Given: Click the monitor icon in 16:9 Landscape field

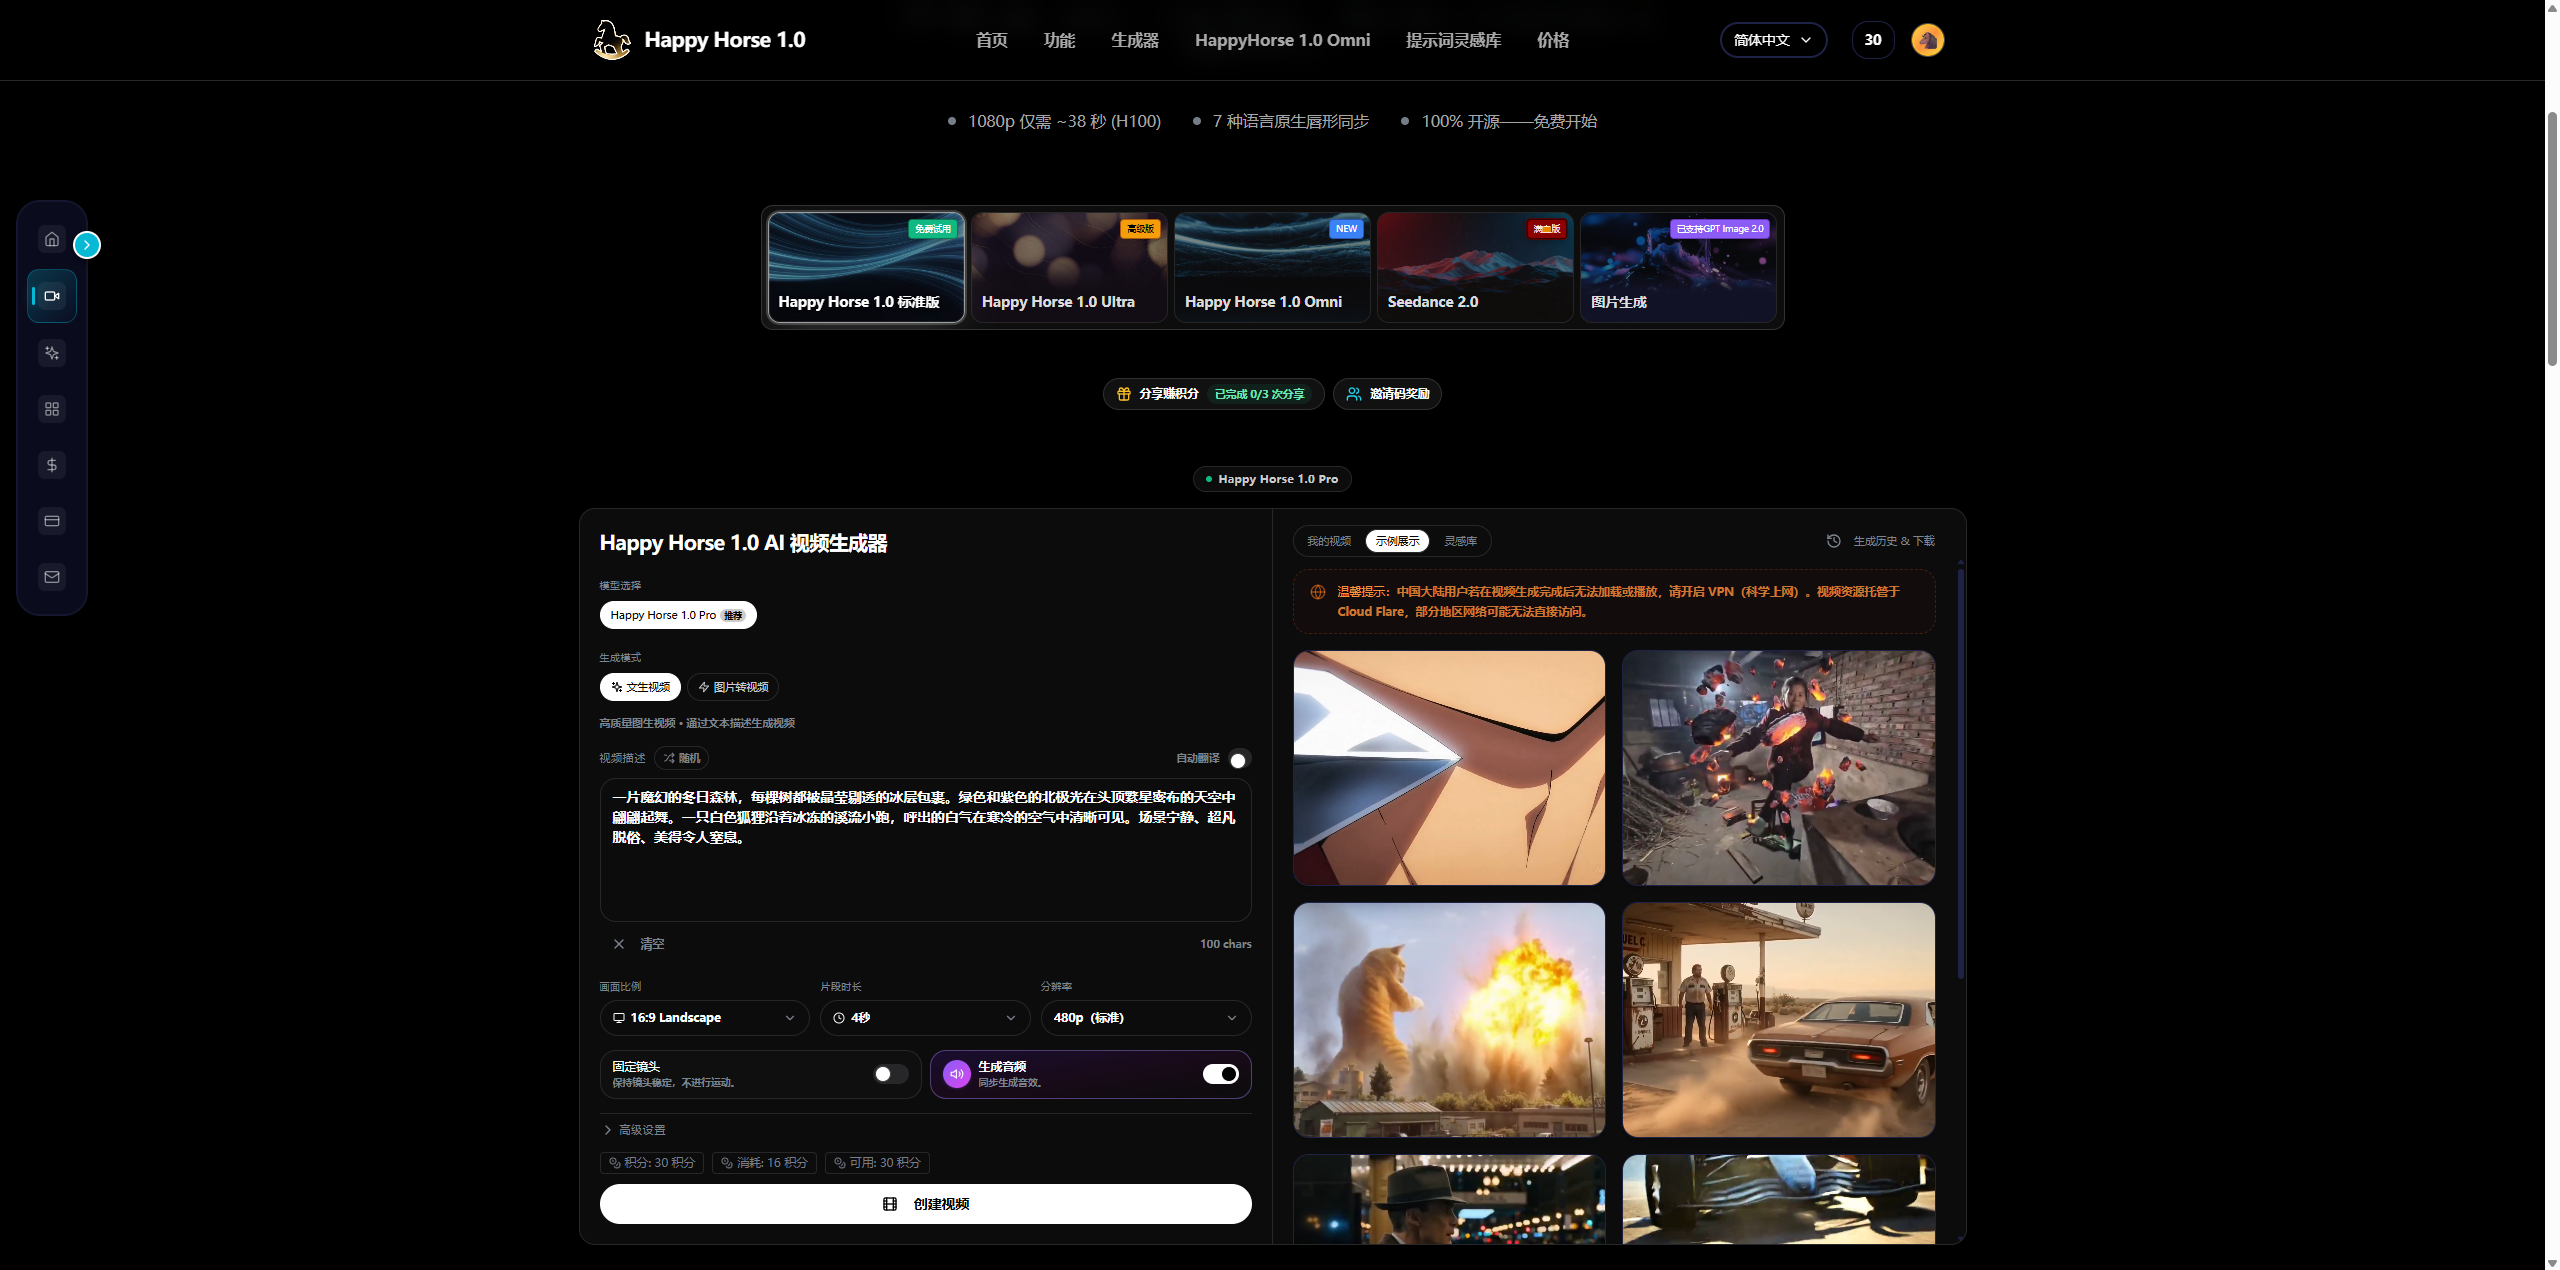Looking at the screenshot, I should point(619,1018).
